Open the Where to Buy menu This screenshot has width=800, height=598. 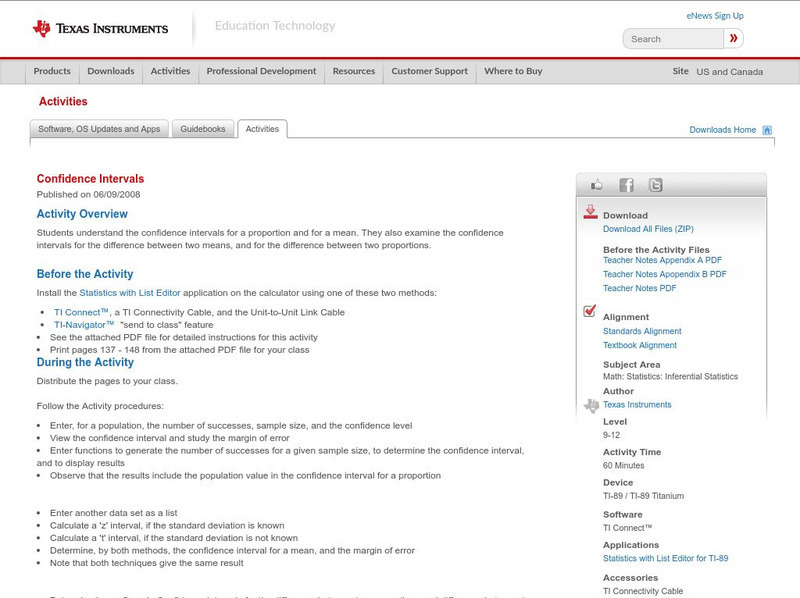tap(513, 71)
